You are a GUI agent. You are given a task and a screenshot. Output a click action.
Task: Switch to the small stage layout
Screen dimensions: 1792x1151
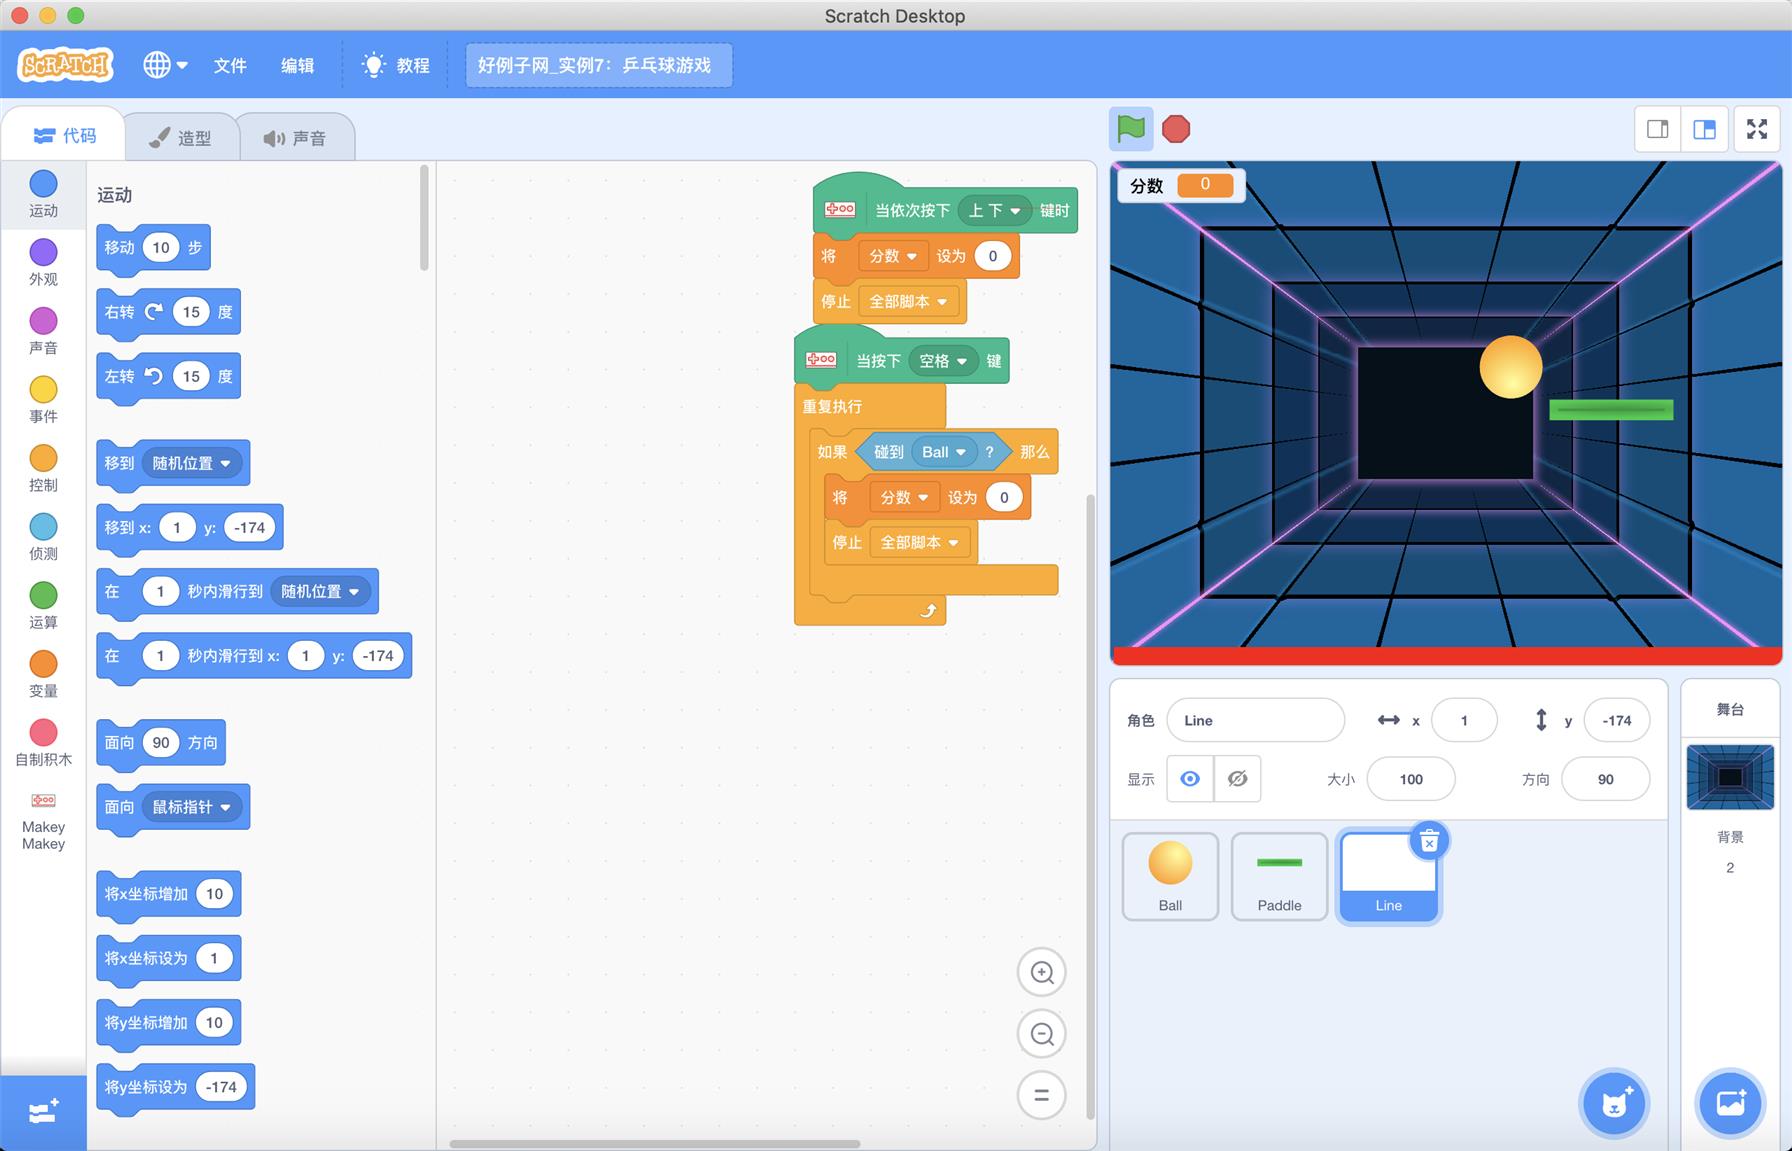(1658, 129)
